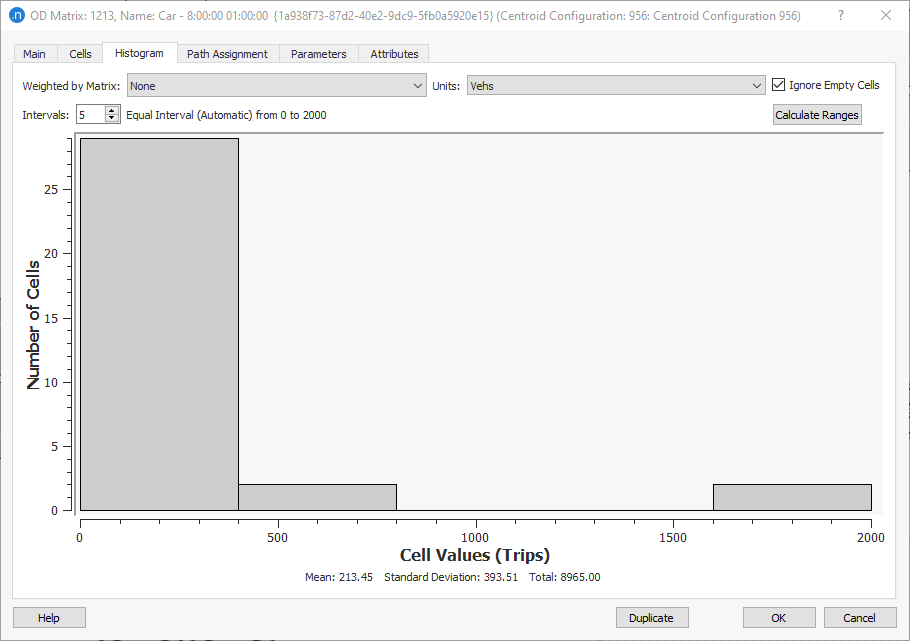
Task: View the Attributes tab
Action: [x=393, y=53]
